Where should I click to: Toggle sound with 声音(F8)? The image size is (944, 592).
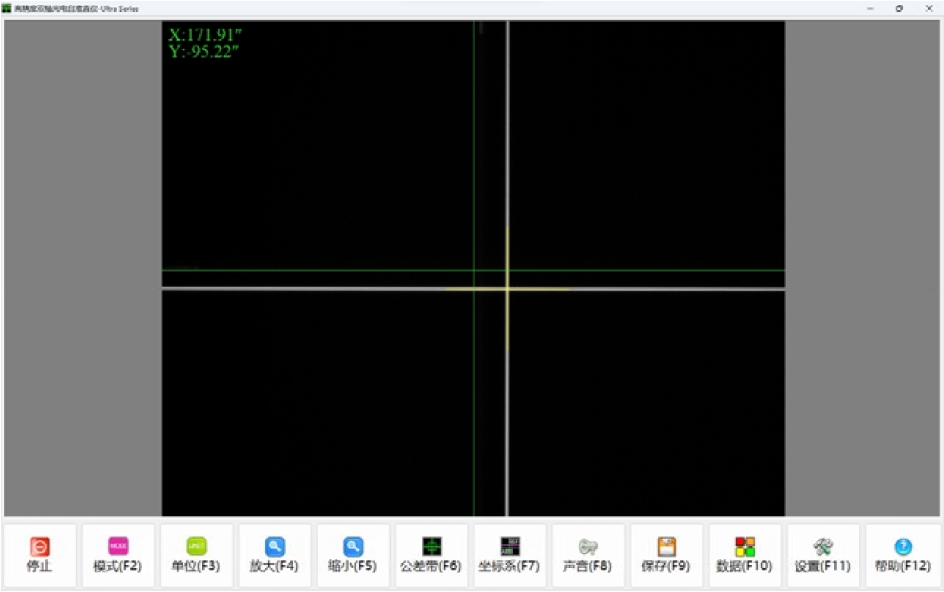(588, 555)
